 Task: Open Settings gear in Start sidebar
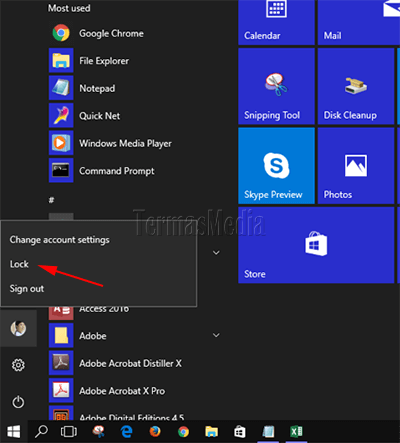click(18, 365)
